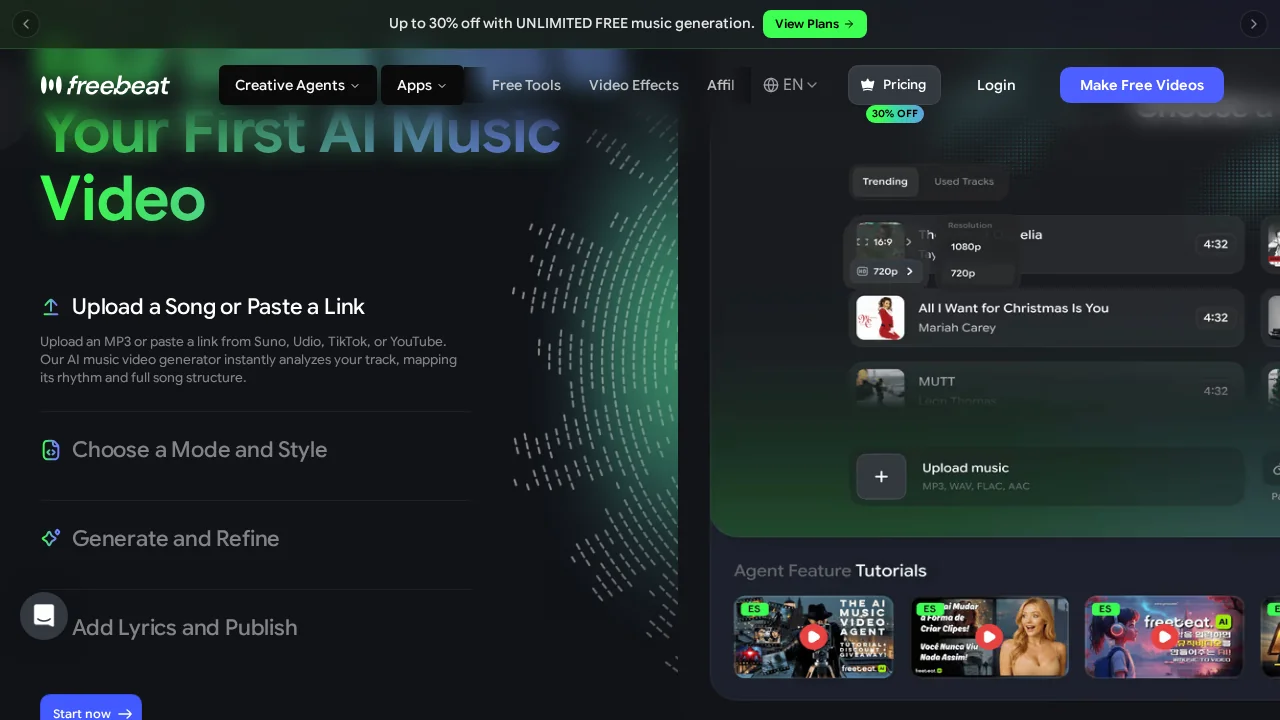Toggle the HD 720p quality badge
Screen dimensions: 1280x720
coord(885,271)
